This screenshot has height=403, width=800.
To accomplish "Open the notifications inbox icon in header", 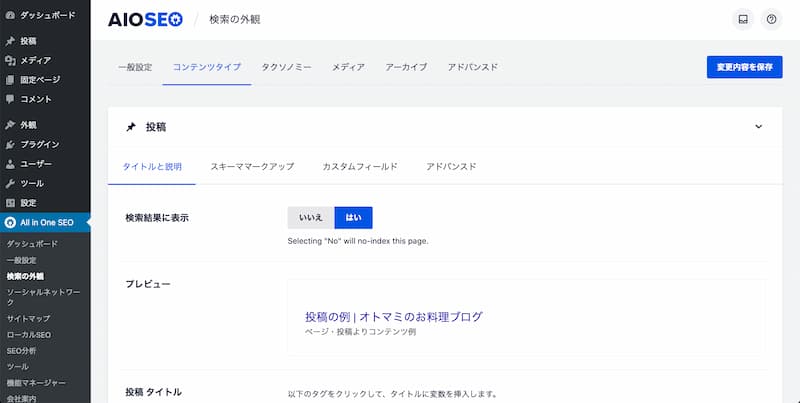I will [743, 19].
